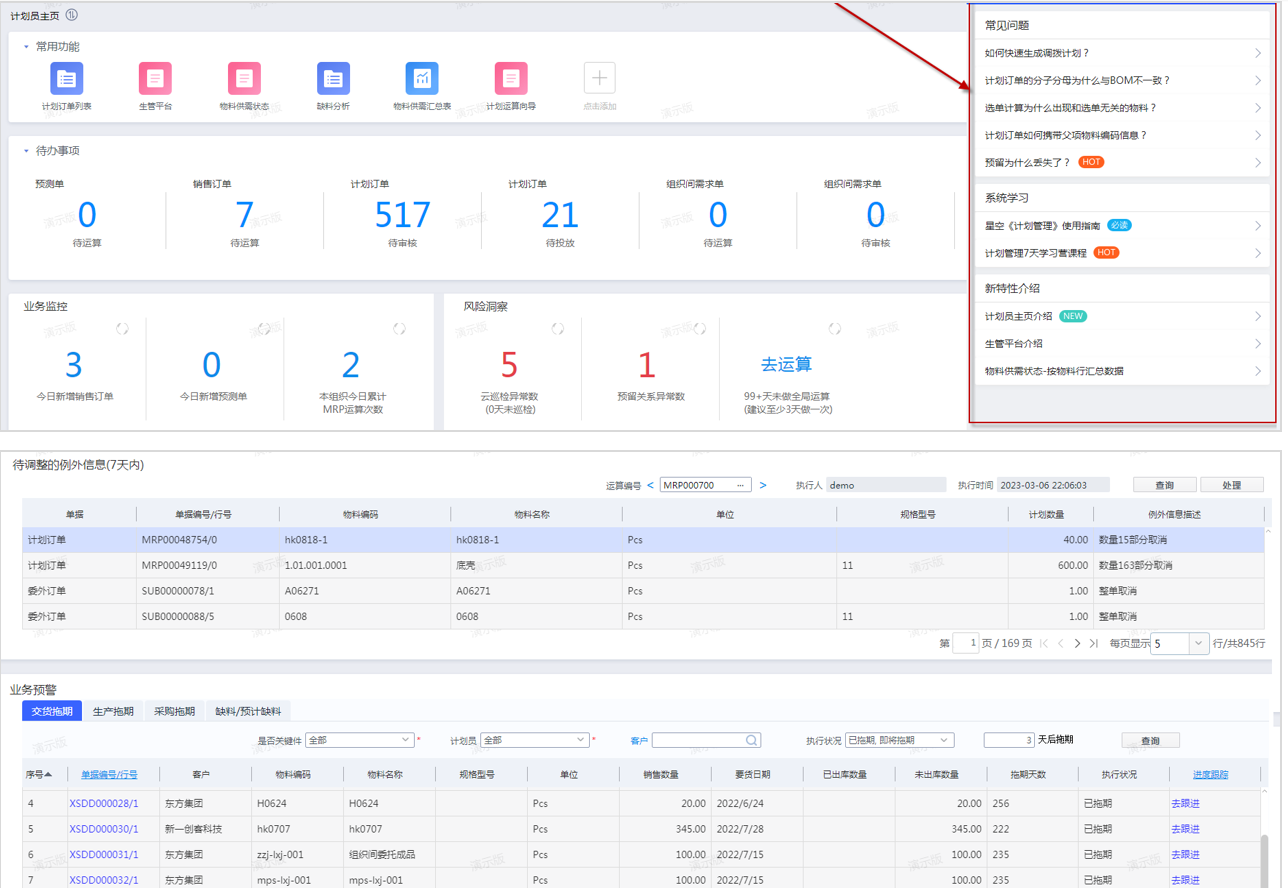Screen dimensions: 1288x888
Task: Collapse the 常用功能 section
Action: tap(27, 47)
